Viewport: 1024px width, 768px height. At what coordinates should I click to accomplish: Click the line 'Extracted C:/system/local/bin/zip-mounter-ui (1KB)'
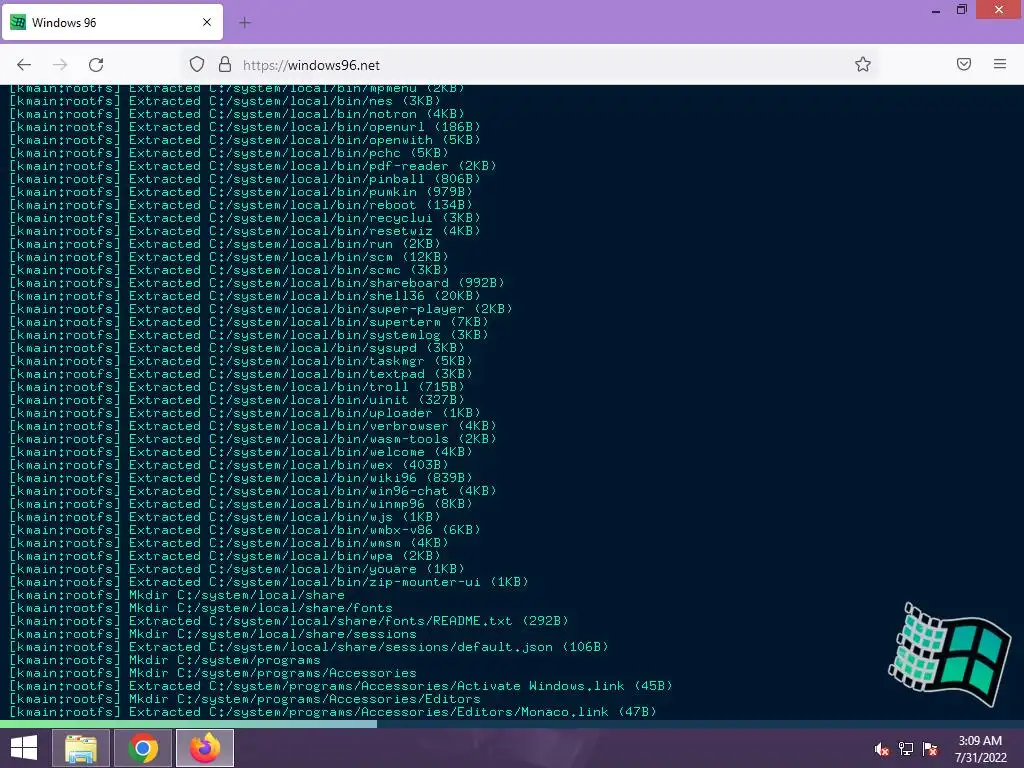(x=328, y=582)
